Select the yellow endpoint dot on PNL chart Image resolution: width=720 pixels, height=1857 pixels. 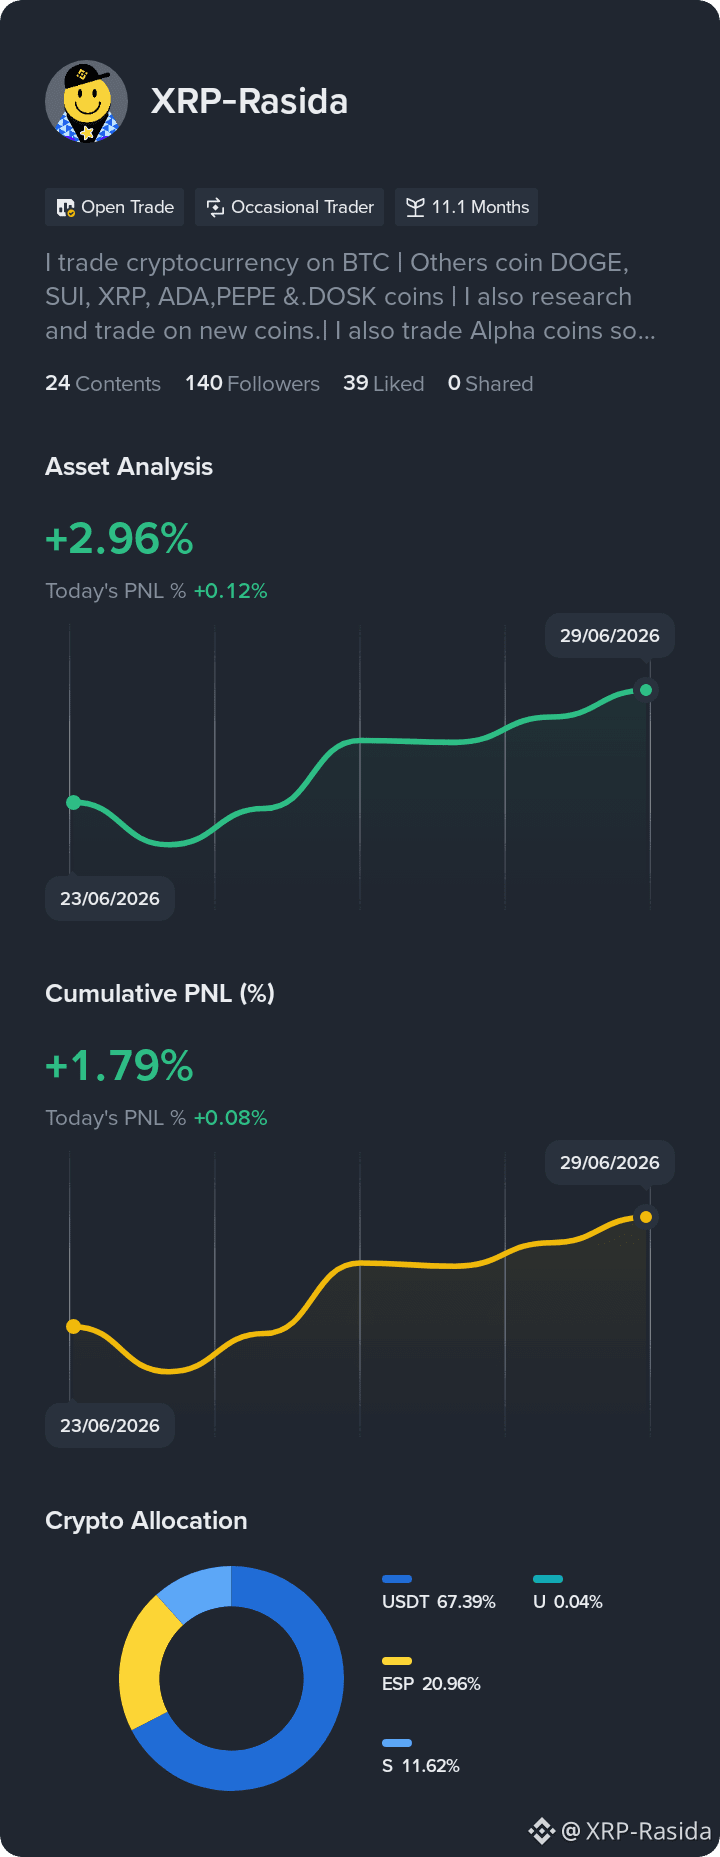click(x=646, y=1217)
